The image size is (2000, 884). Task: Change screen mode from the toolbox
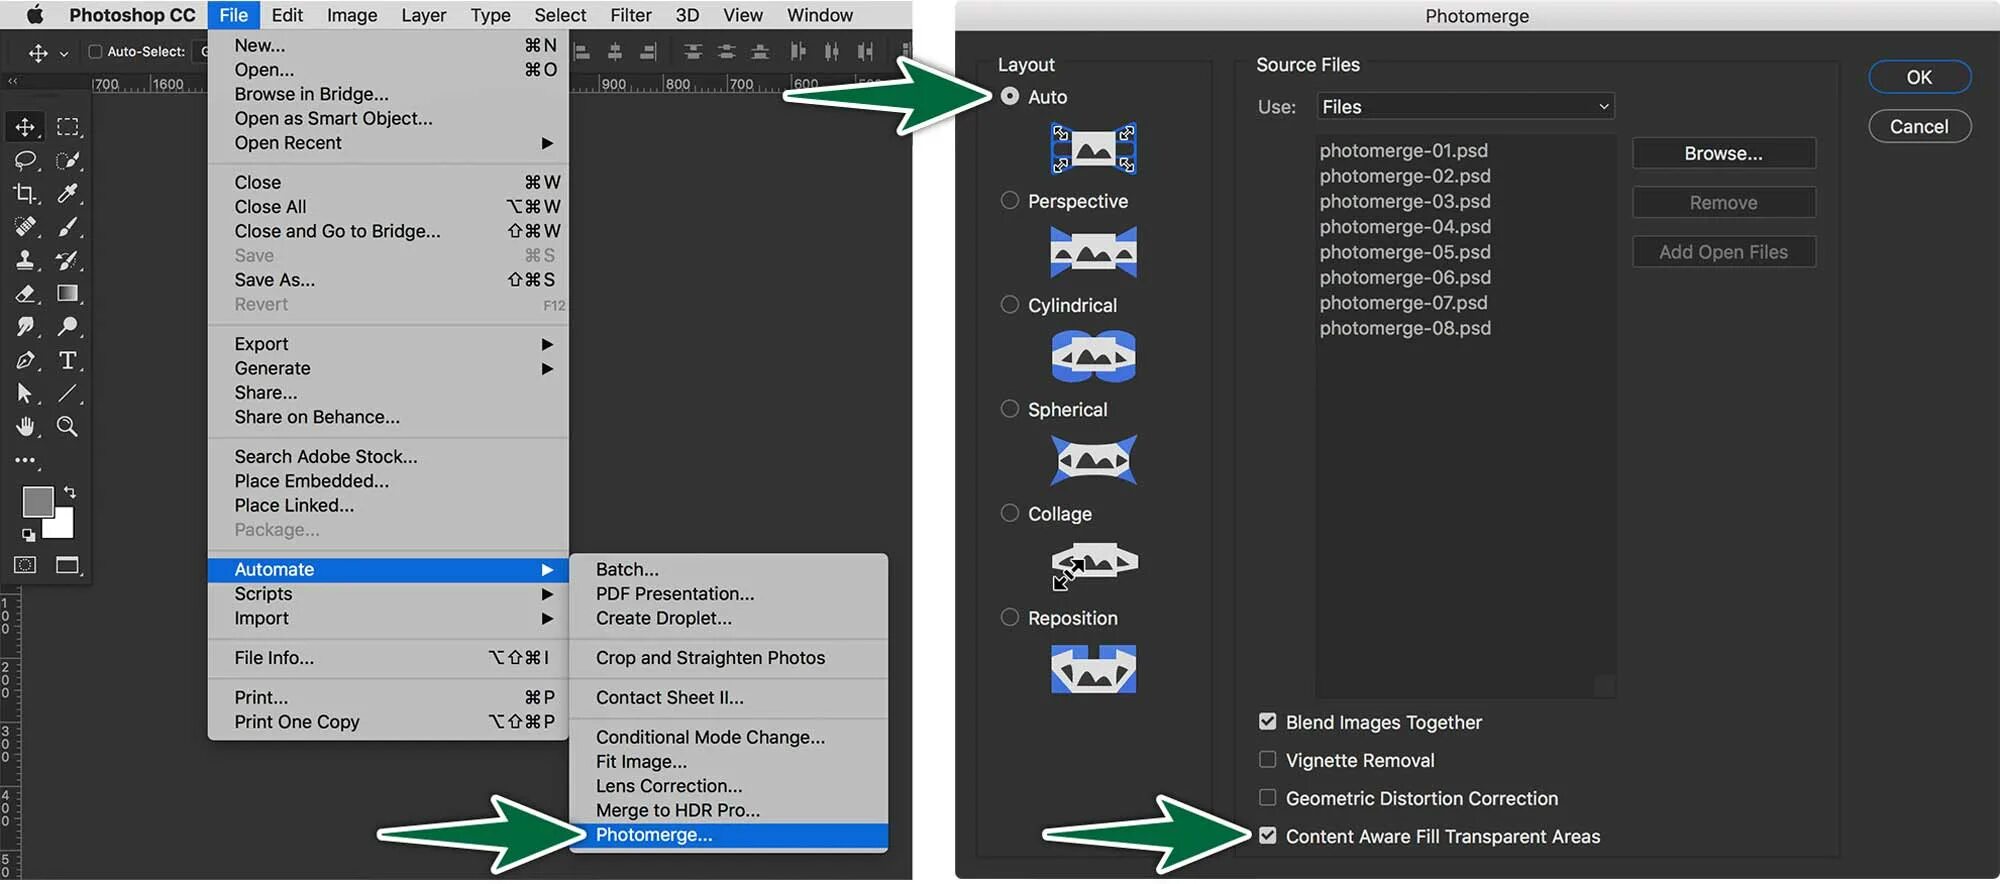(67, 565)
